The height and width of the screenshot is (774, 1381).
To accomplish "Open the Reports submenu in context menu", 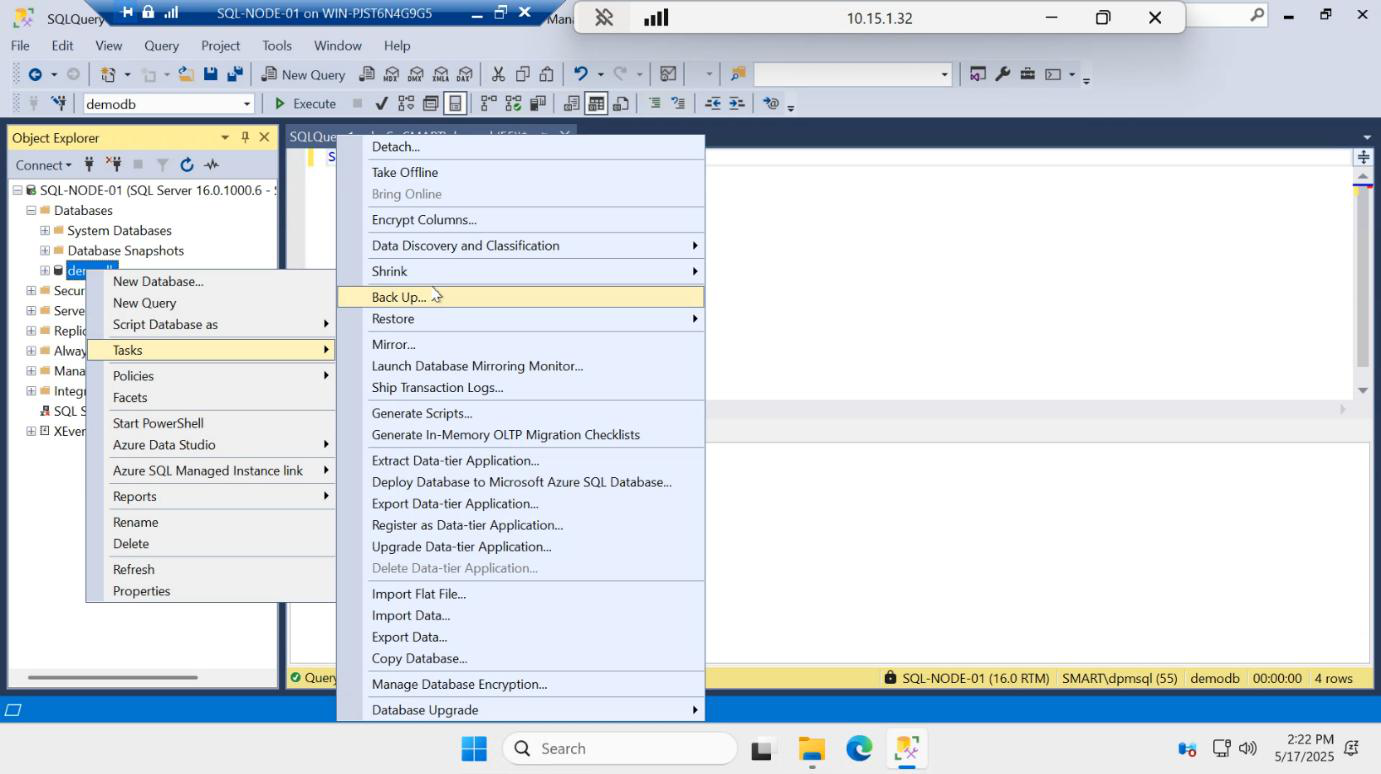I will coord(211,497).
